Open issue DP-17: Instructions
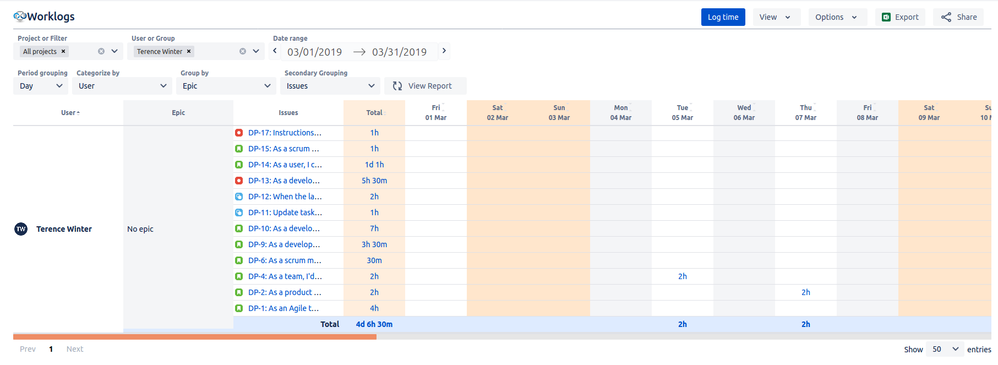The height and width of the screenshot is (365, 998). point(285,133)
